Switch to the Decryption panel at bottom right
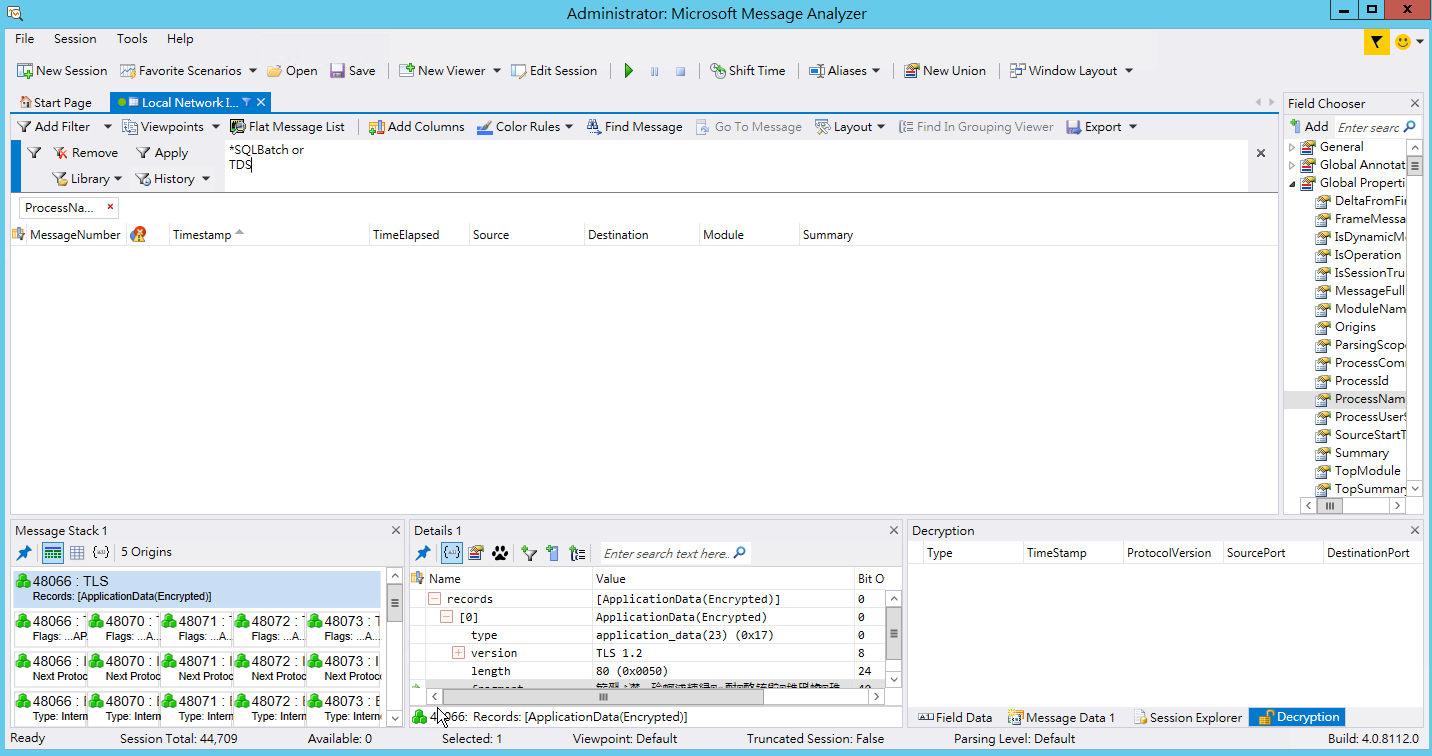Viewport: 1432px width, 756px height. (1296, 717)
